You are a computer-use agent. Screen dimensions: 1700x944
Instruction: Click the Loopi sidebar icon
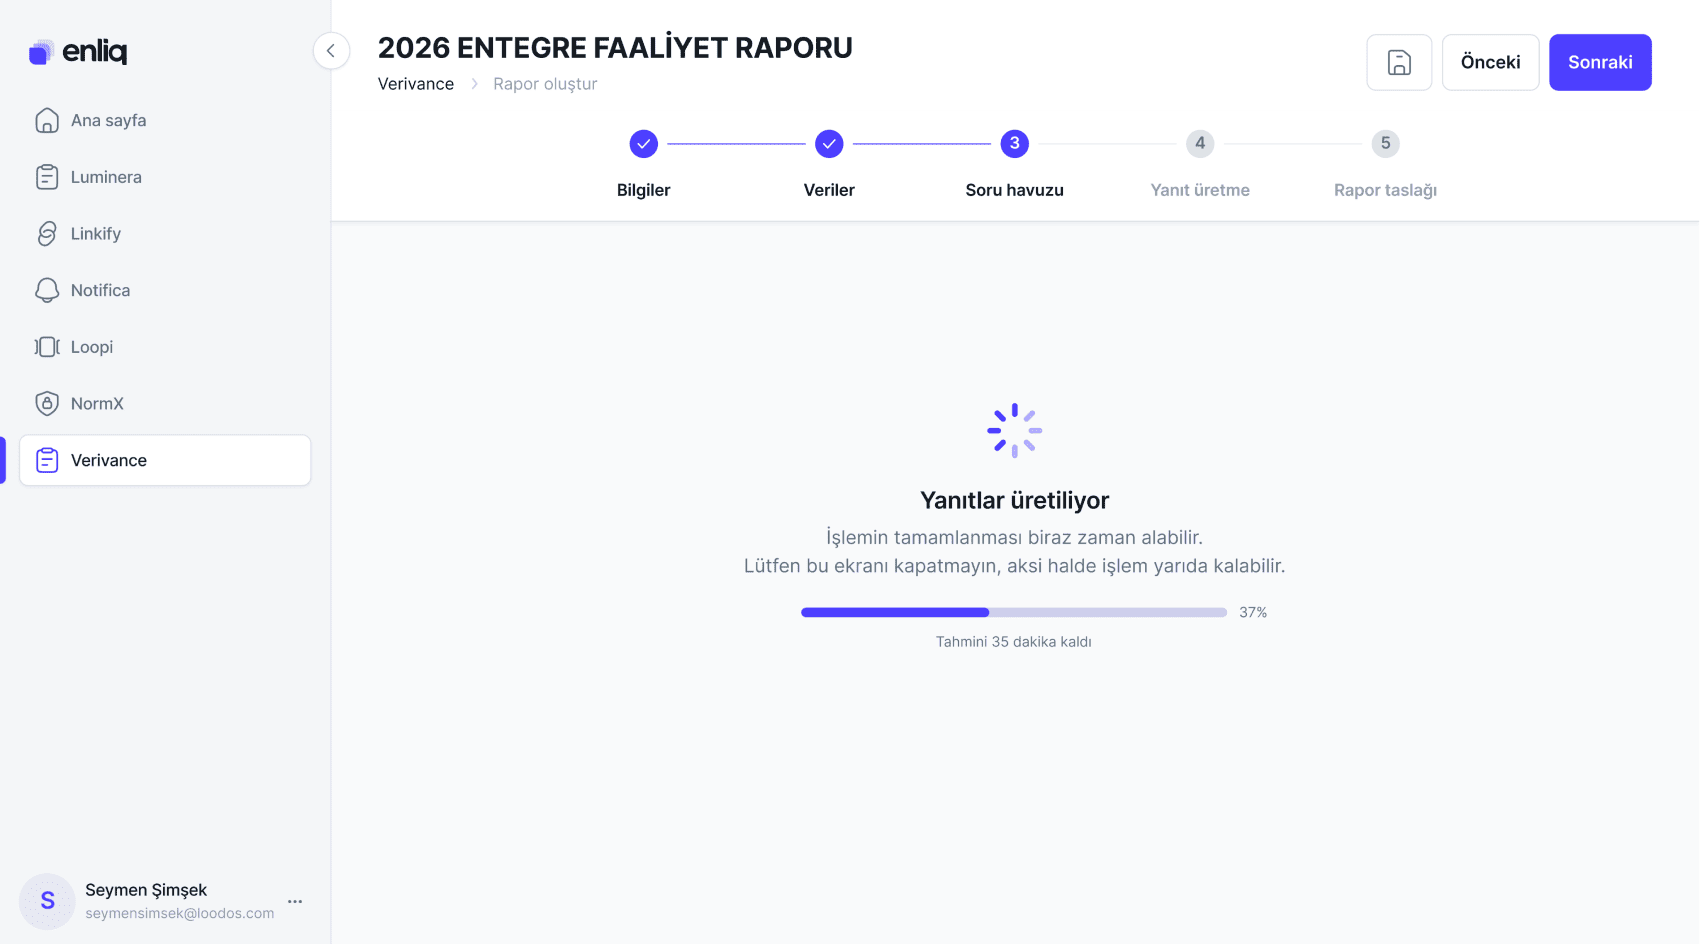(47, 347)
